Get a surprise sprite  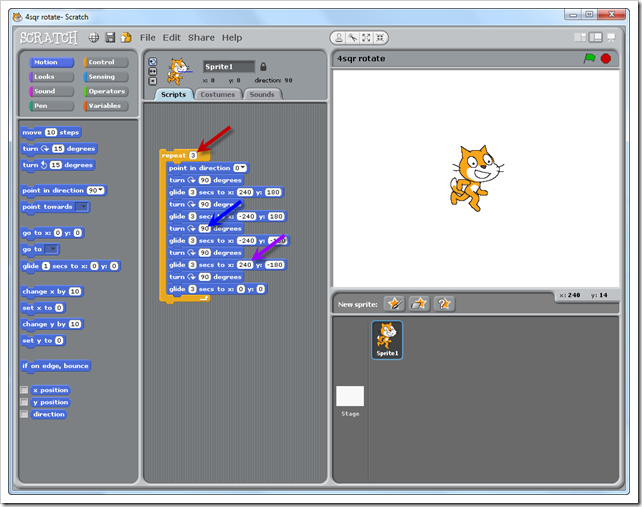444,304
